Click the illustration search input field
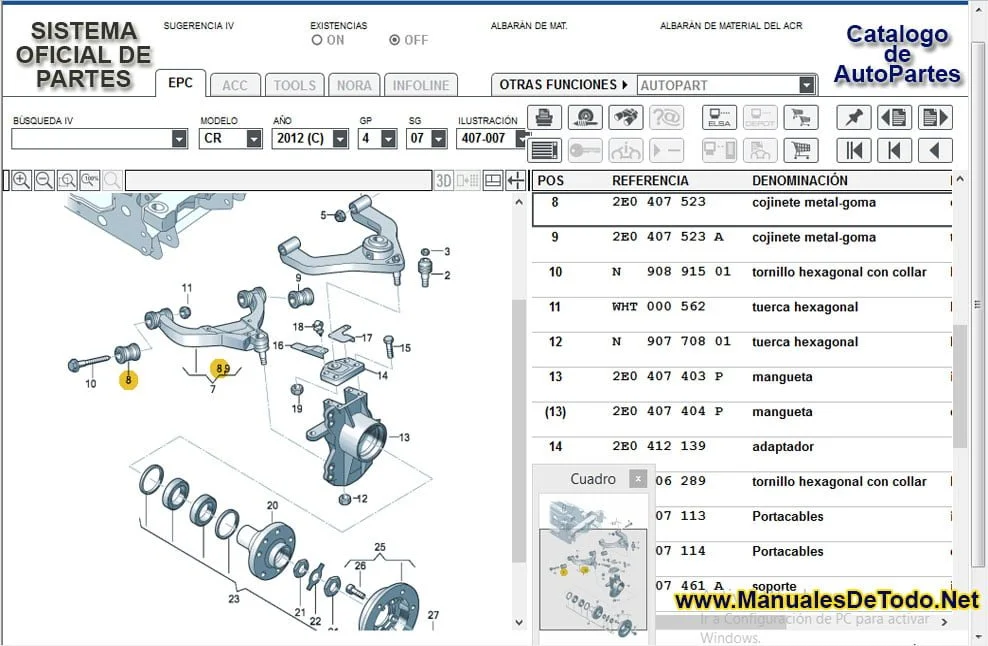Image resolution: width=988 pixels, height=646 pixels. tap(279, 181)
